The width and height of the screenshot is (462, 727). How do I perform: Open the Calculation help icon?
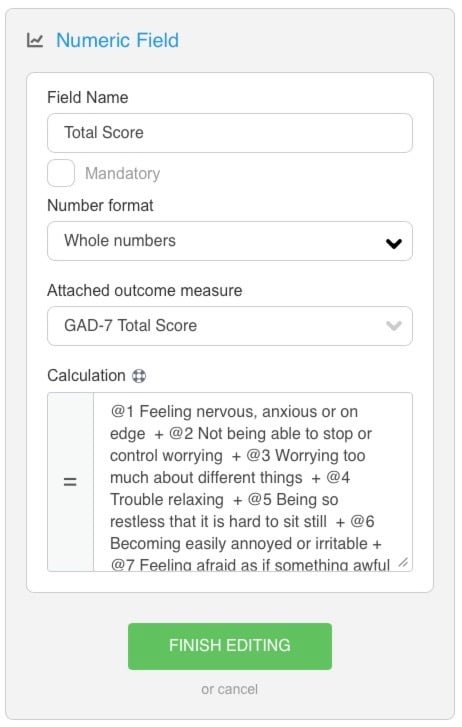[139, 376]
